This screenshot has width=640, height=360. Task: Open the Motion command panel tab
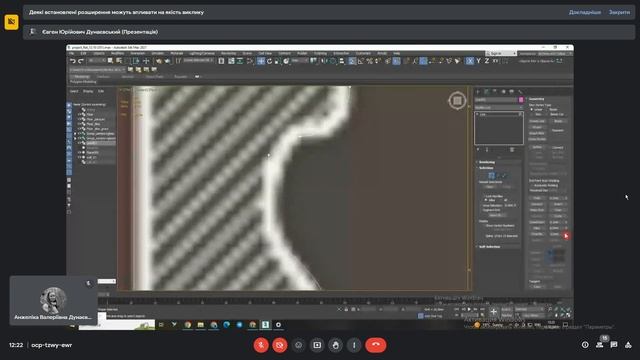[x=503, y=91]
